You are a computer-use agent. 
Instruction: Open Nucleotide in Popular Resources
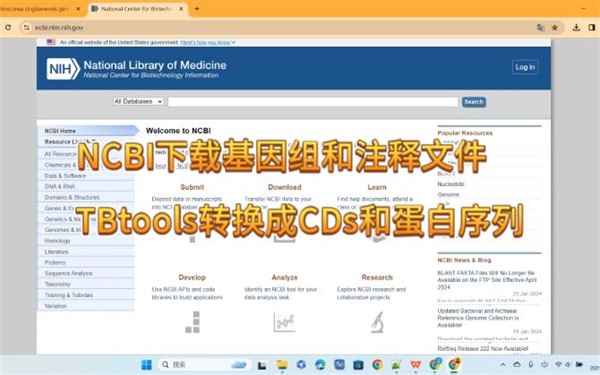click(x=451, y=184)
